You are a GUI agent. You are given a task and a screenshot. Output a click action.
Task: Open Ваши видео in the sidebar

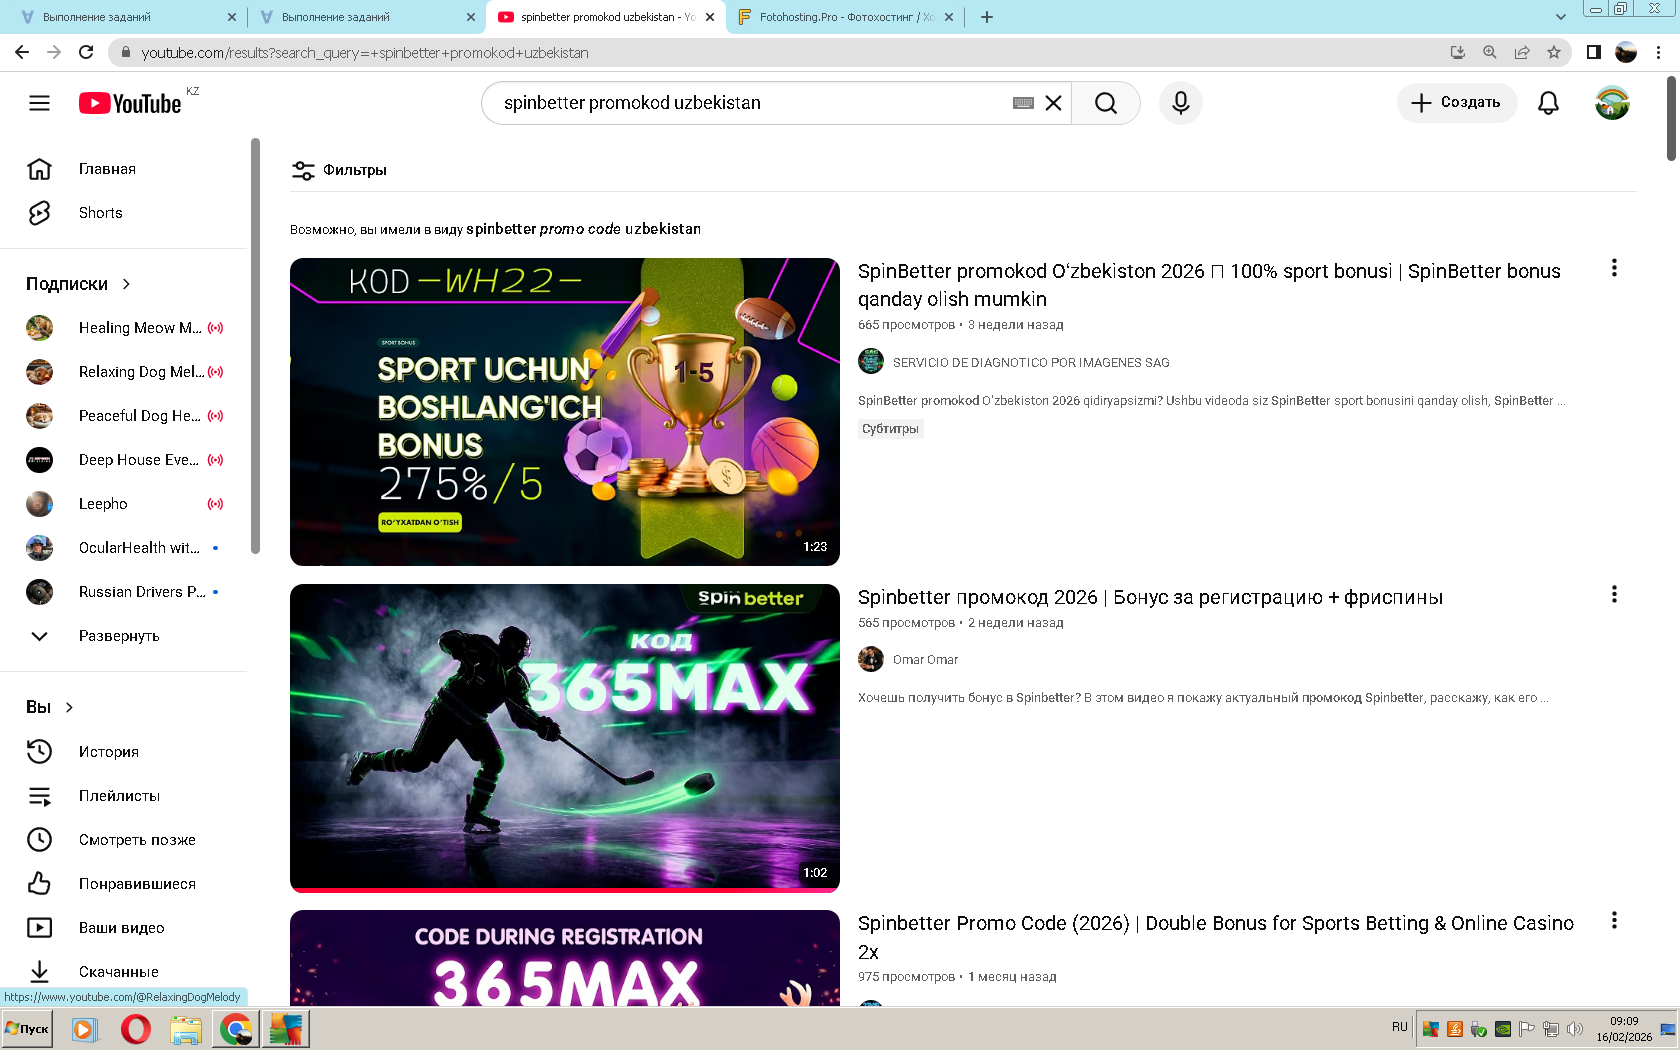pos(123,928)
